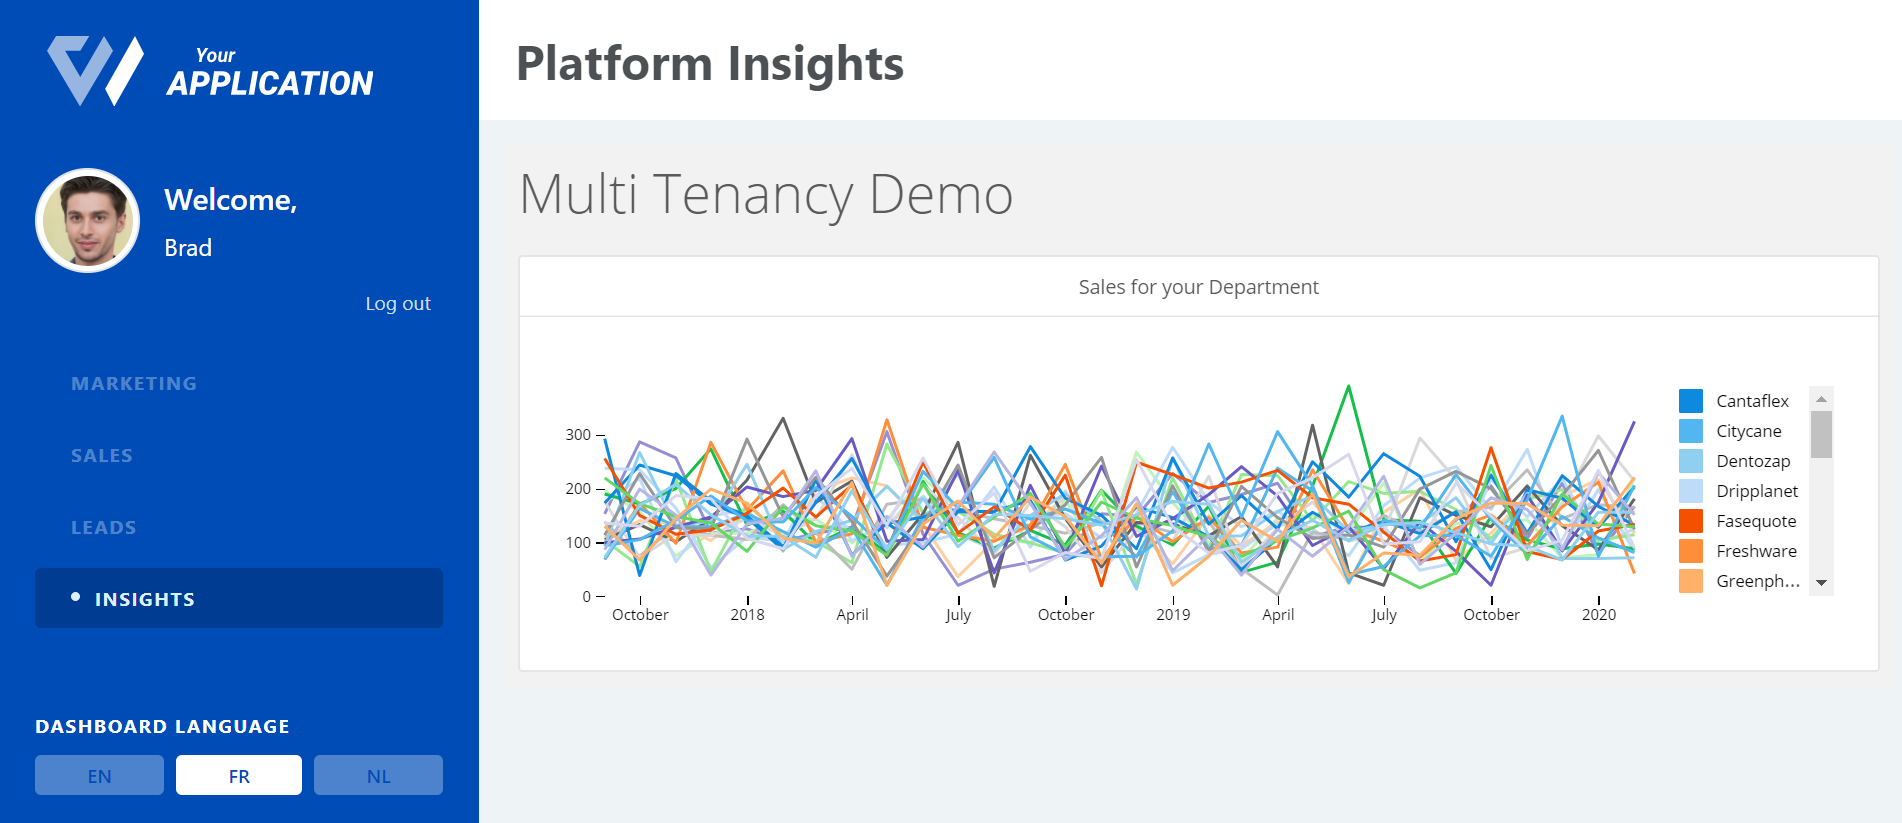Toggle the Fasequote orange-red legend swatch
Viewport: 1902px width, 823px height.
coord(1691,521)
